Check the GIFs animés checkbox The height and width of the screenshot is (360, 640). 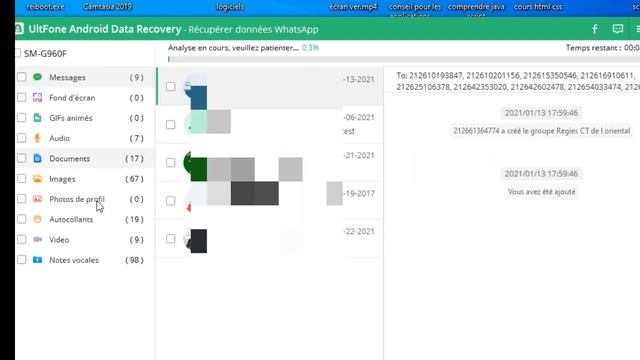point(22,118)
